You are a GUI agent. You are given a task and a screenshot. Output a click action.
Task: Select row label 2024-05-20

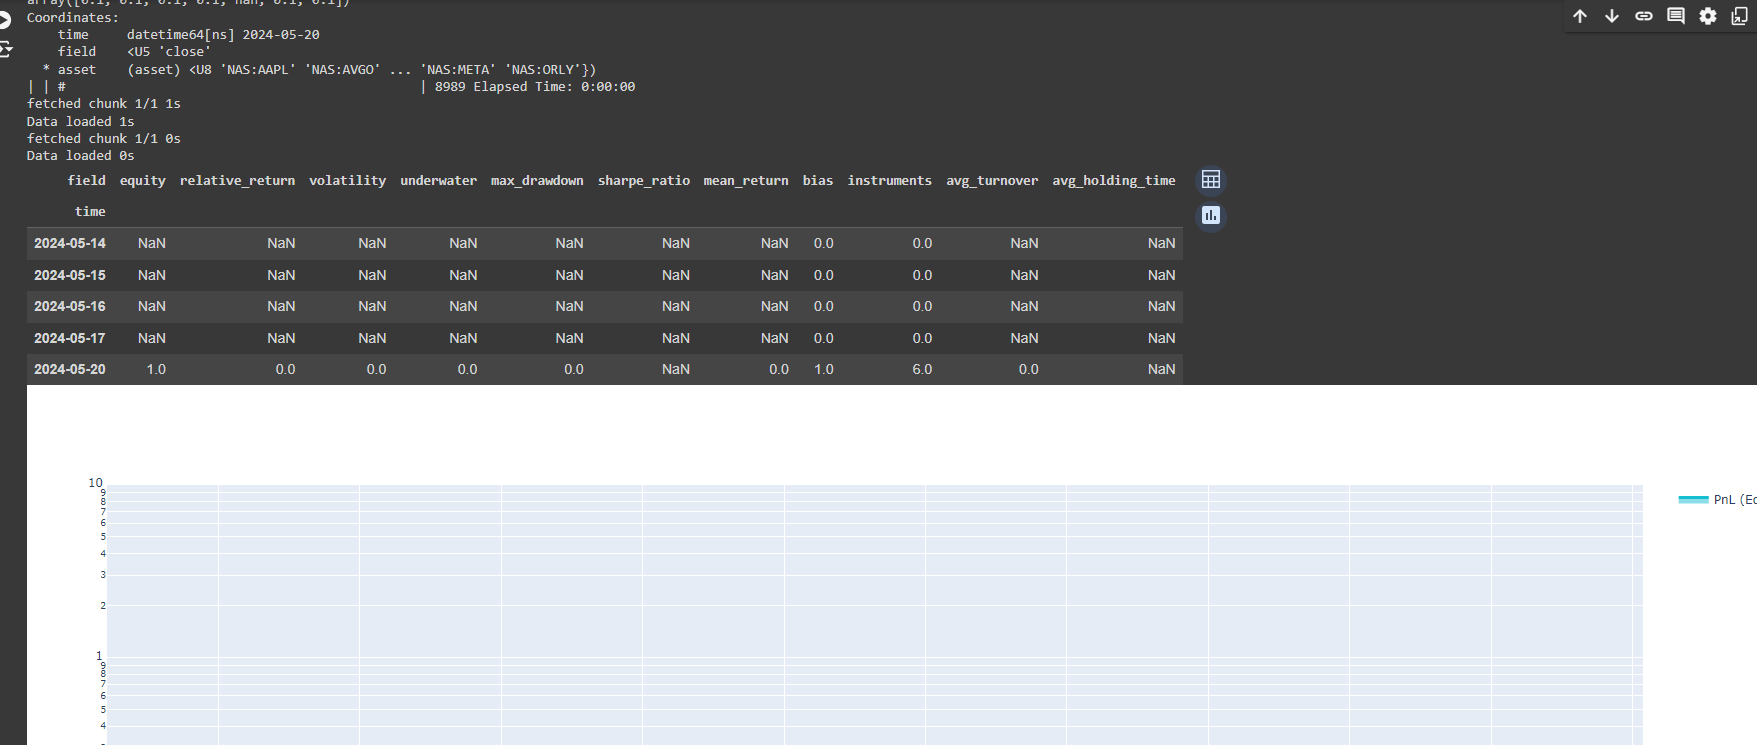tap(70, 370)
